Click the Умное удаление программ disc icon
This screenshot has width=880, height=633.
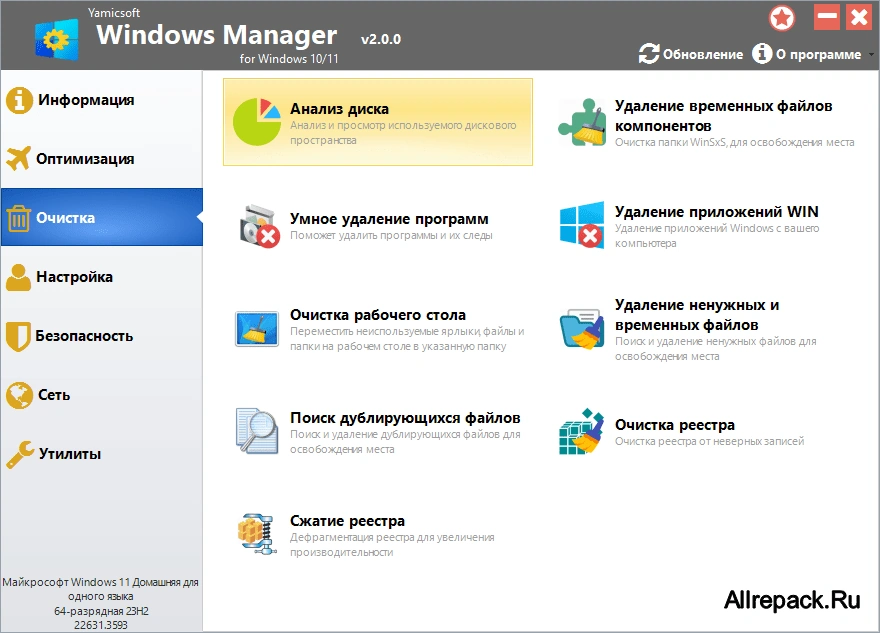click(259, 226)
